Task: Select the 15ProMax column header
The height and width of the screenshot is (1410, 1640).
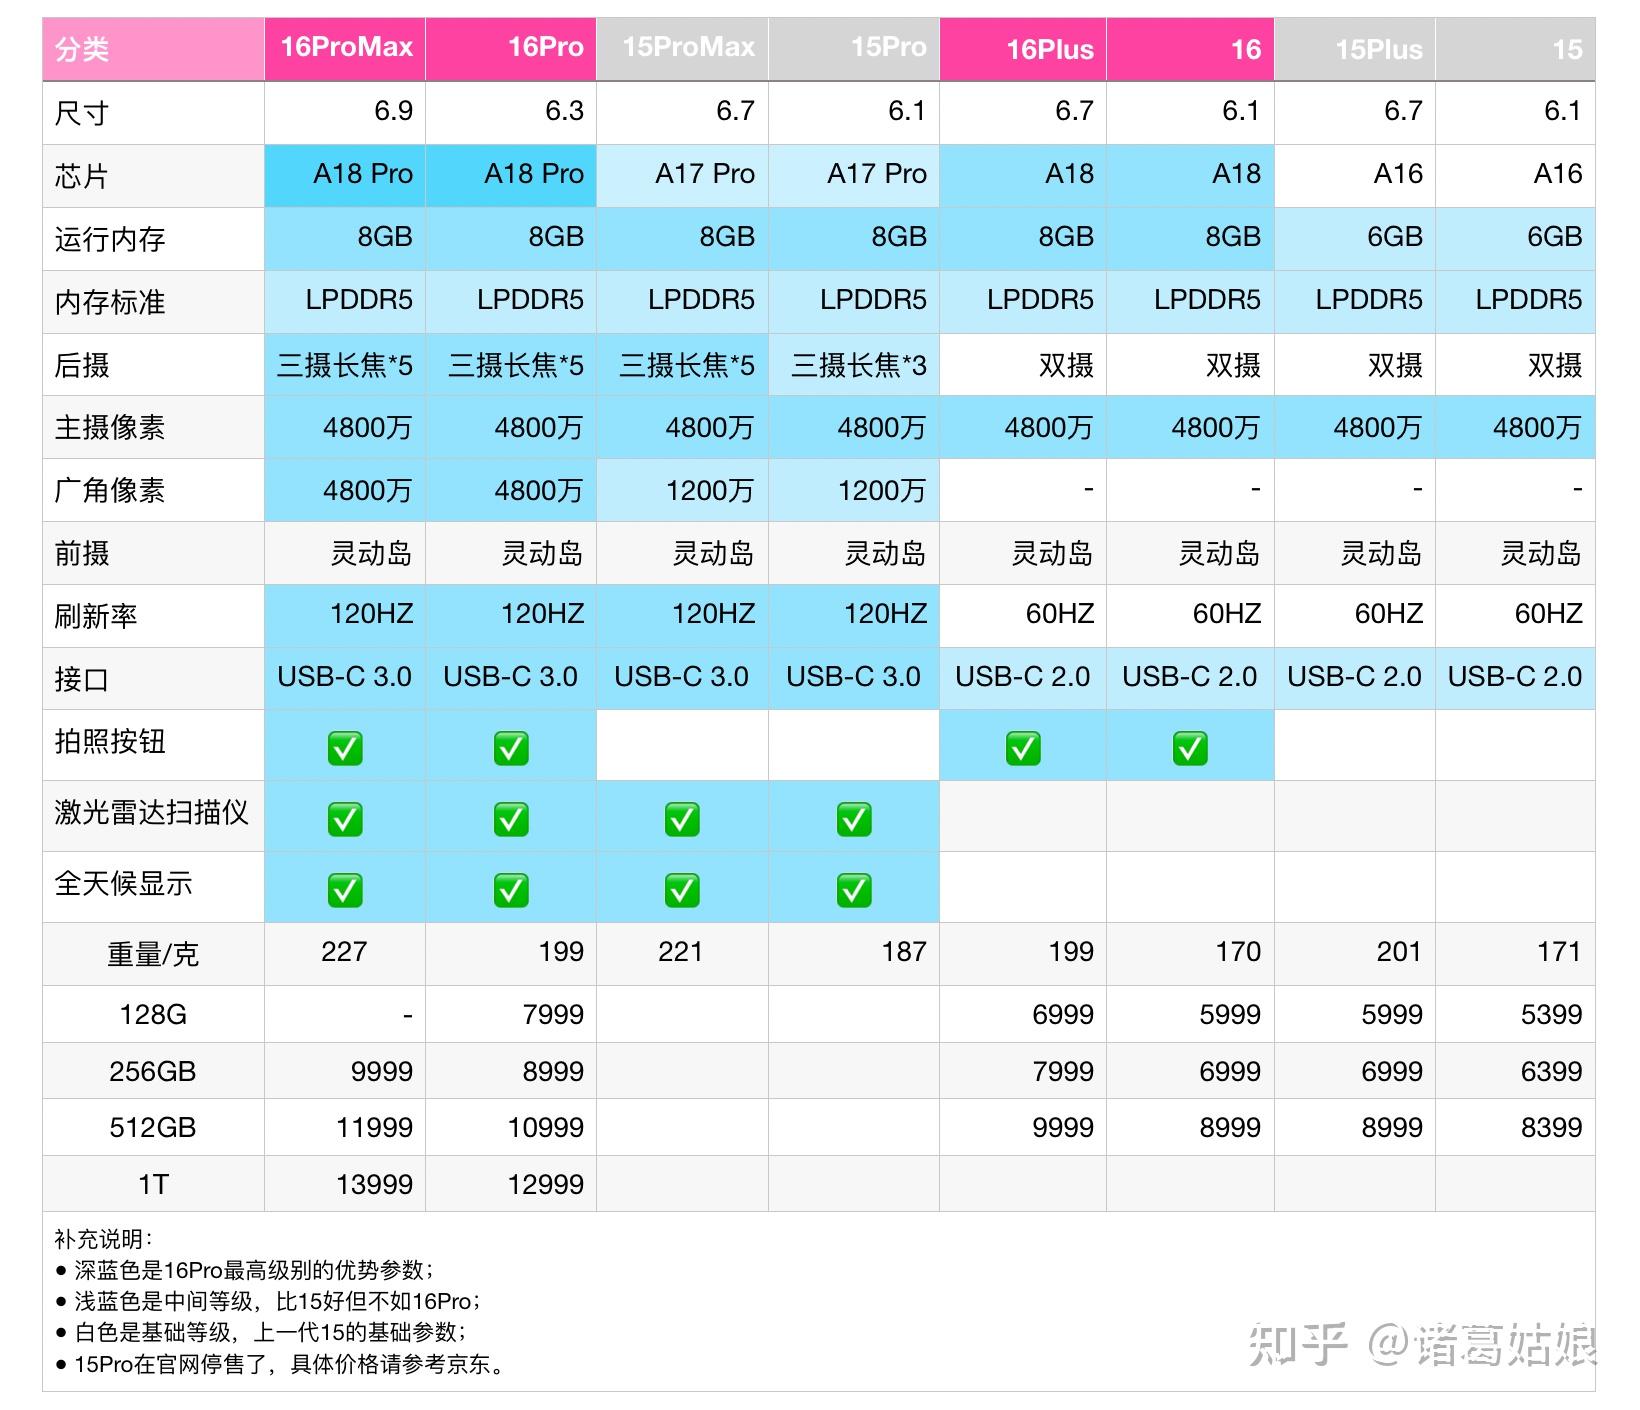Action: point(682,49)
